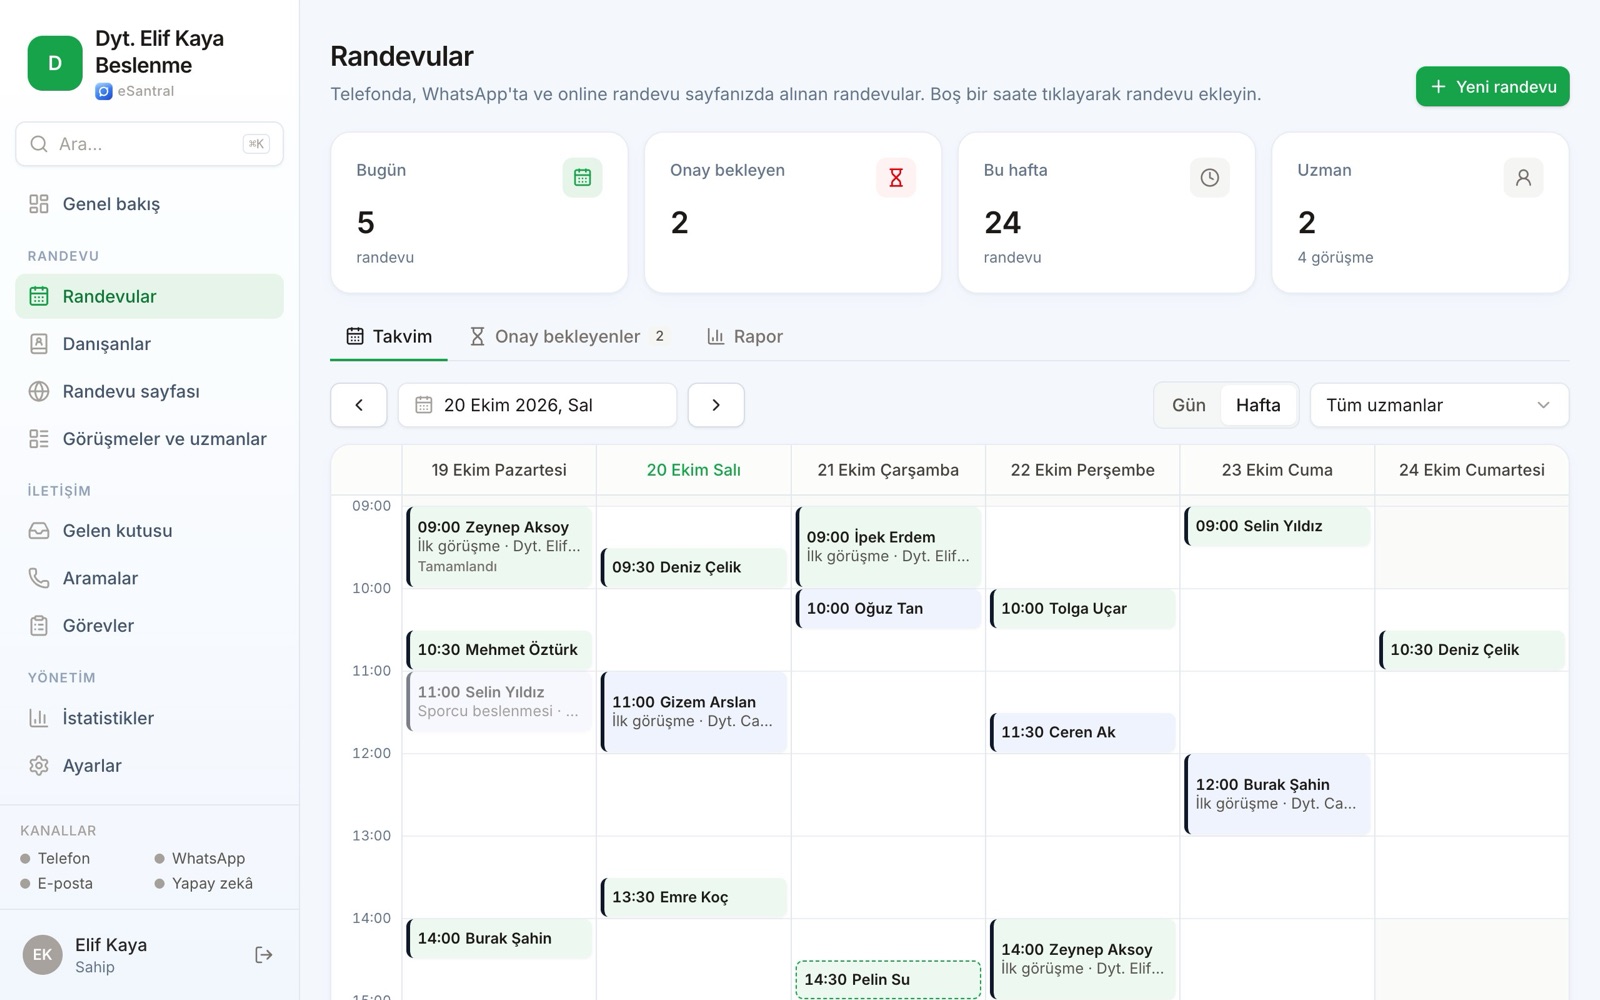This screenshot has width=1600, height=1000.
Task: Switch to the Onay bekleyenler tab
Action: (568, 337)
